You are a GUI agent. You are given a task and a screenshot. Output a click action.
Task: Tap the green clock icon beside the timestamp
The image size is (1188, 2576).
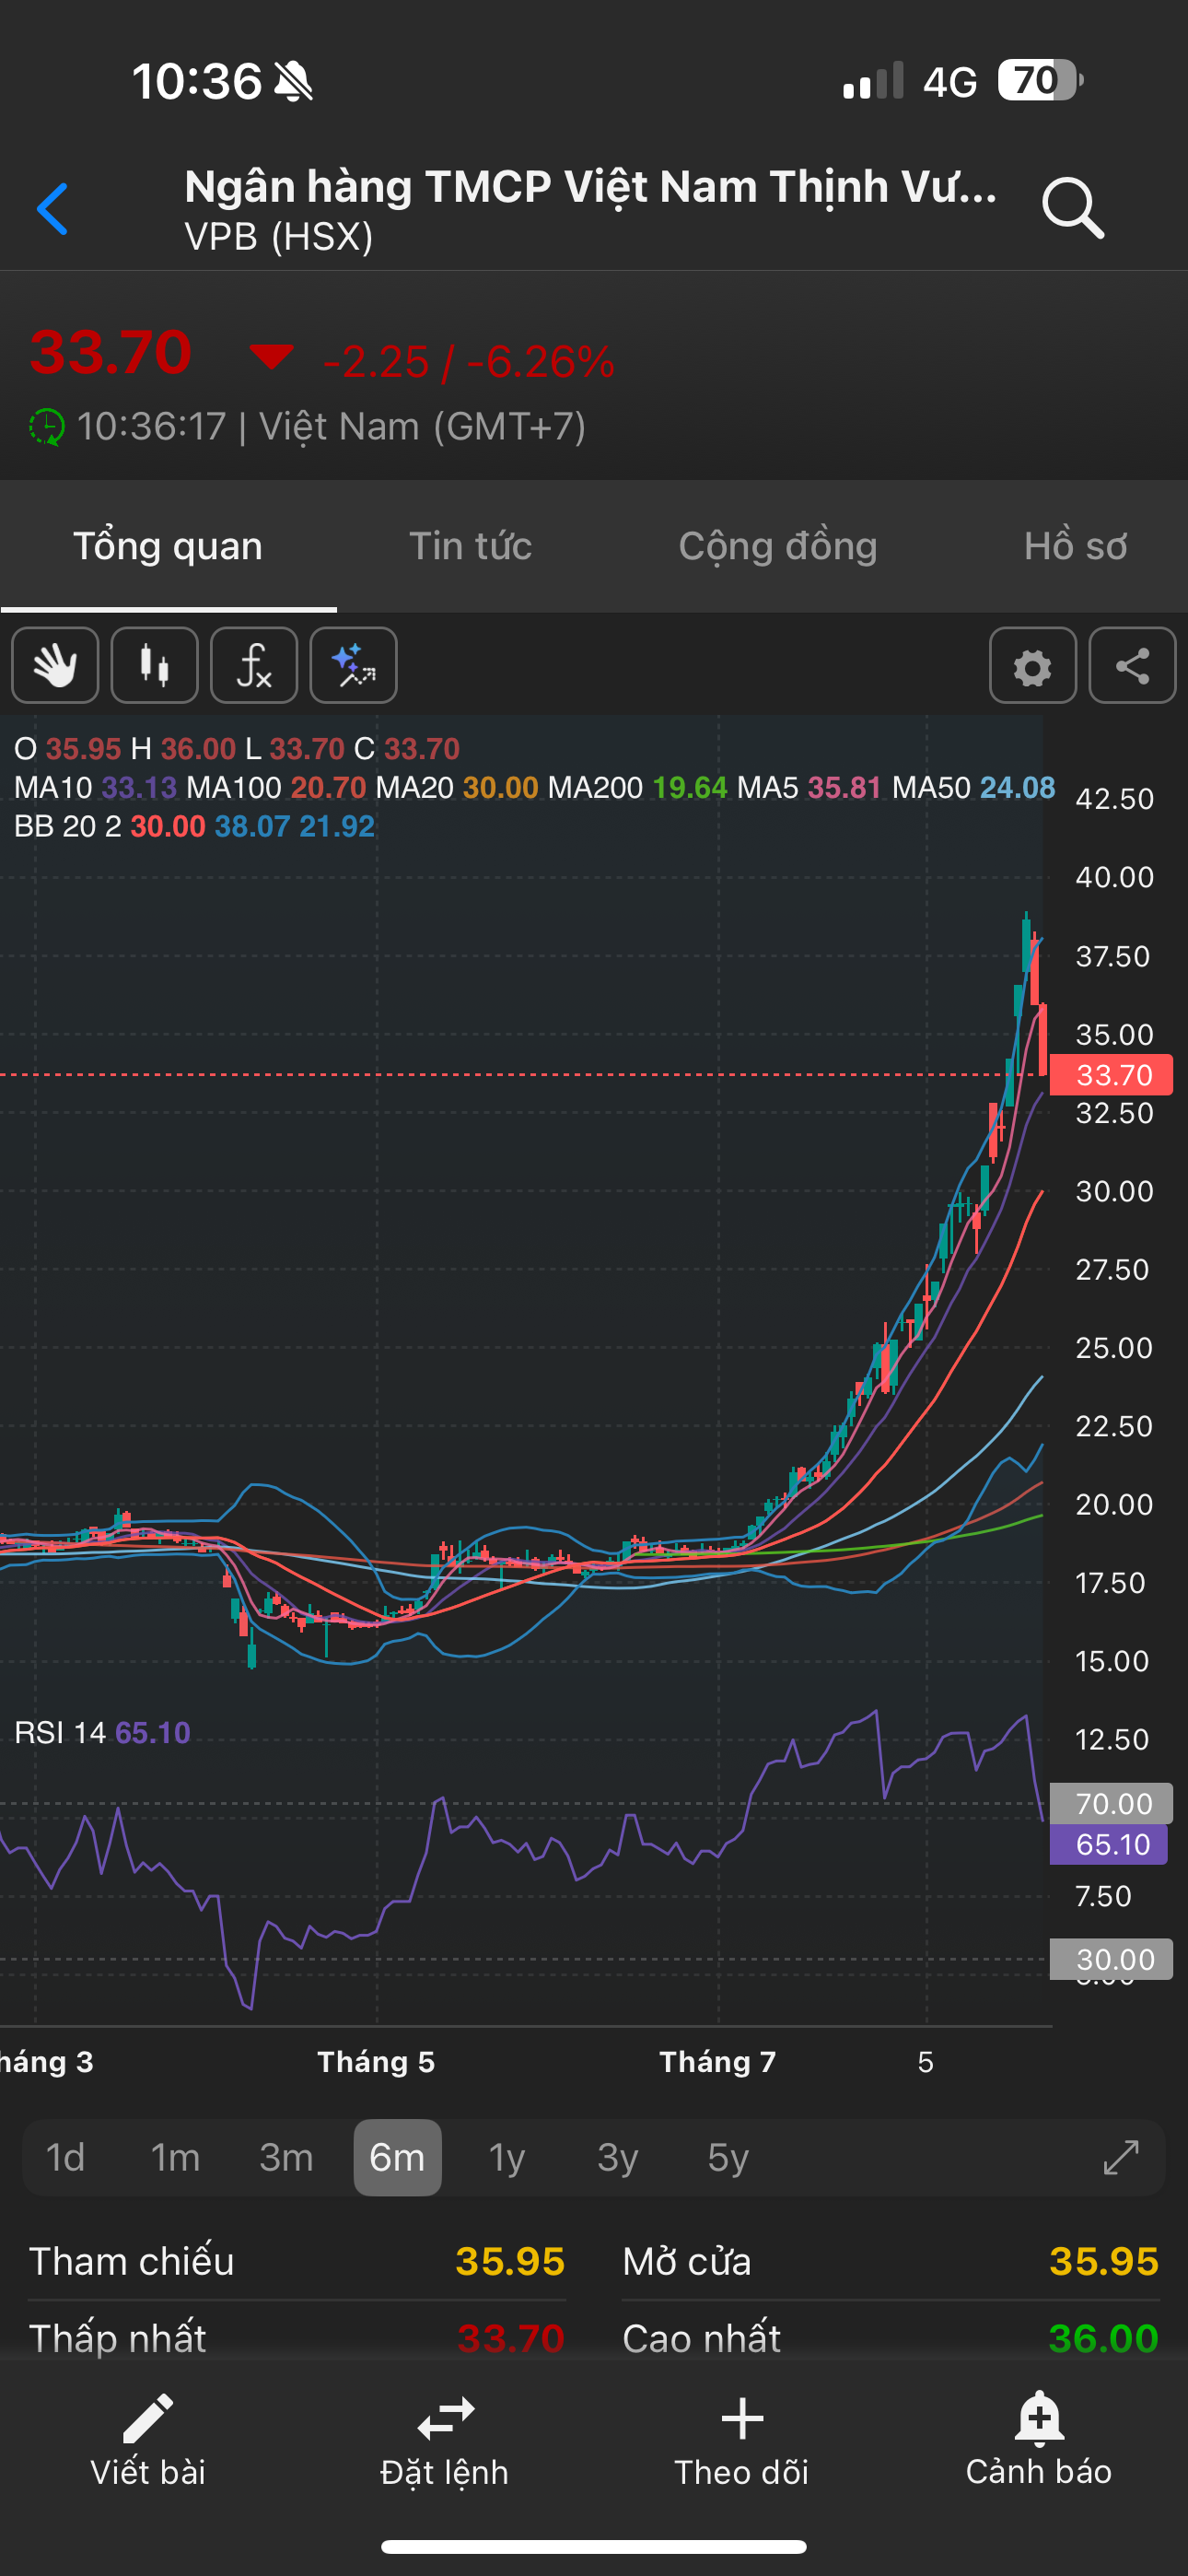coord(46,427)
